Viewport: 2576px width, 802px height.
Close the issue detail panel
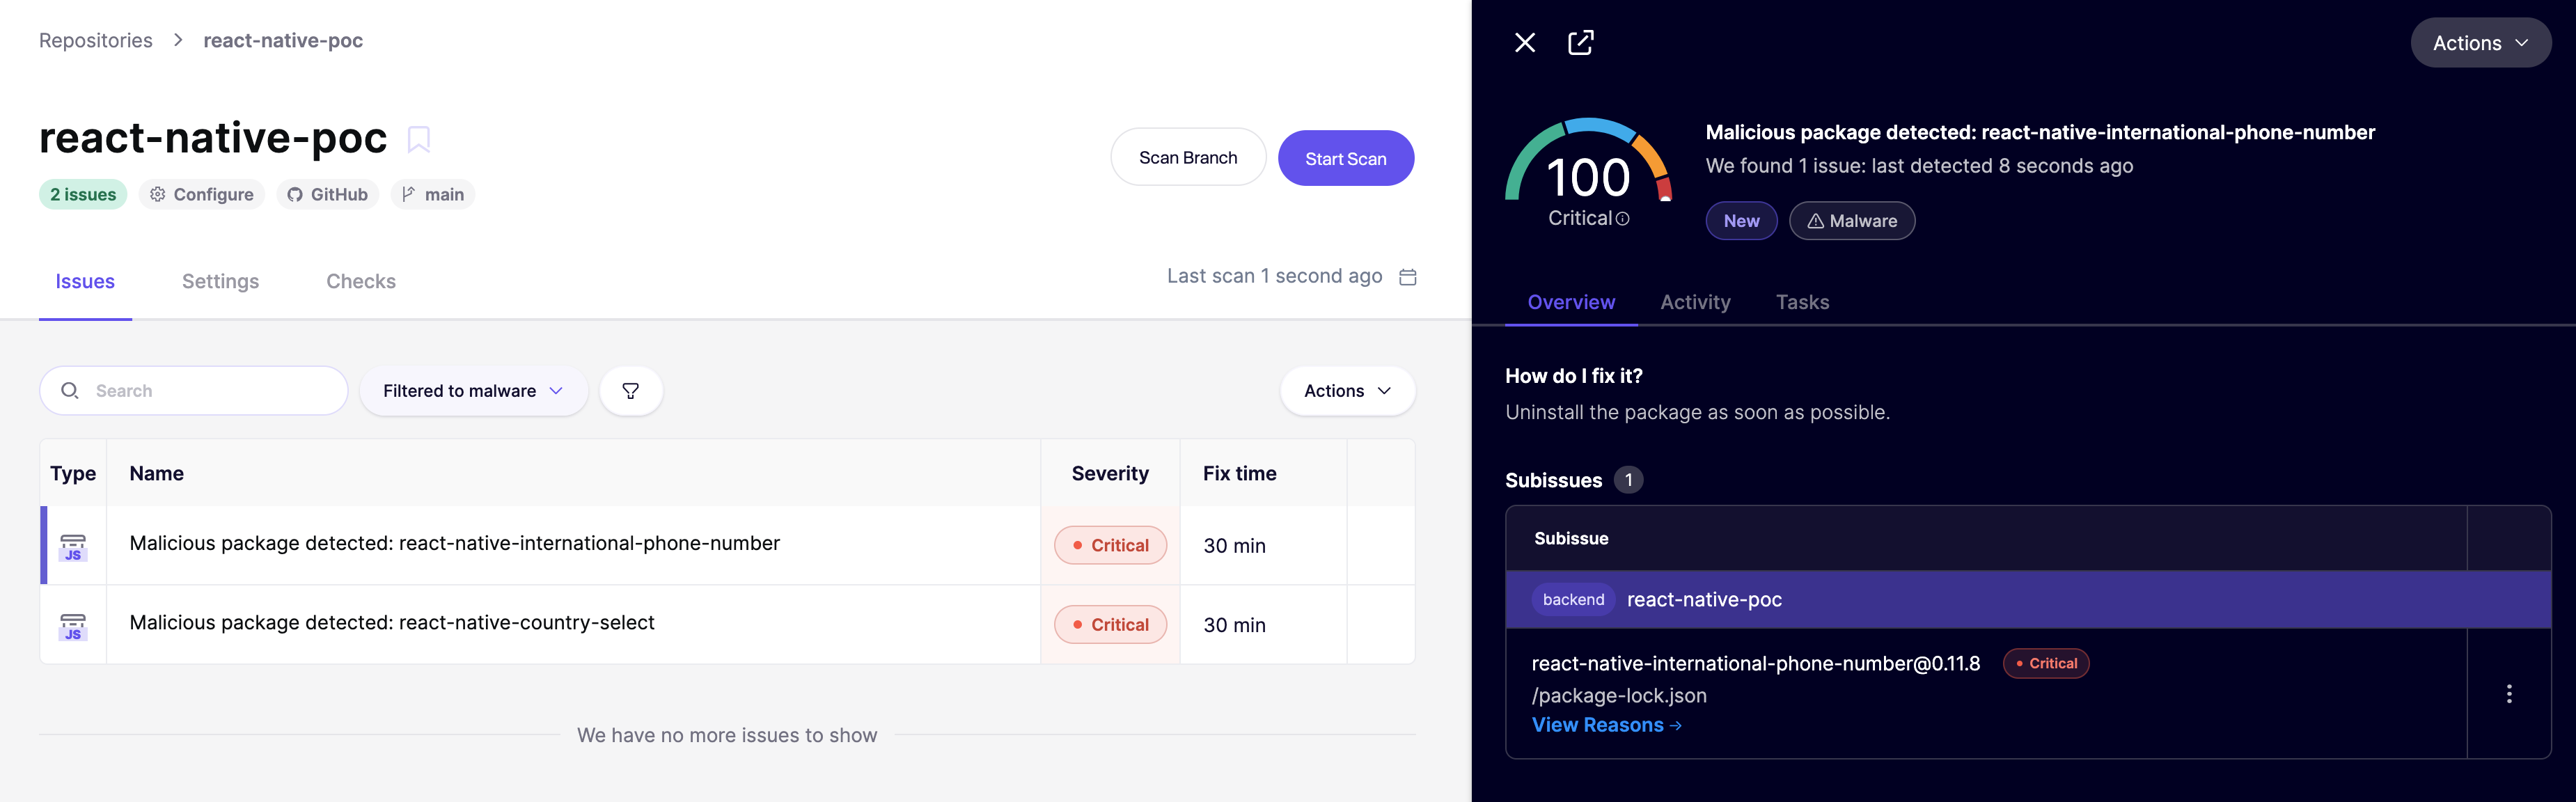tap(1524, 42)
